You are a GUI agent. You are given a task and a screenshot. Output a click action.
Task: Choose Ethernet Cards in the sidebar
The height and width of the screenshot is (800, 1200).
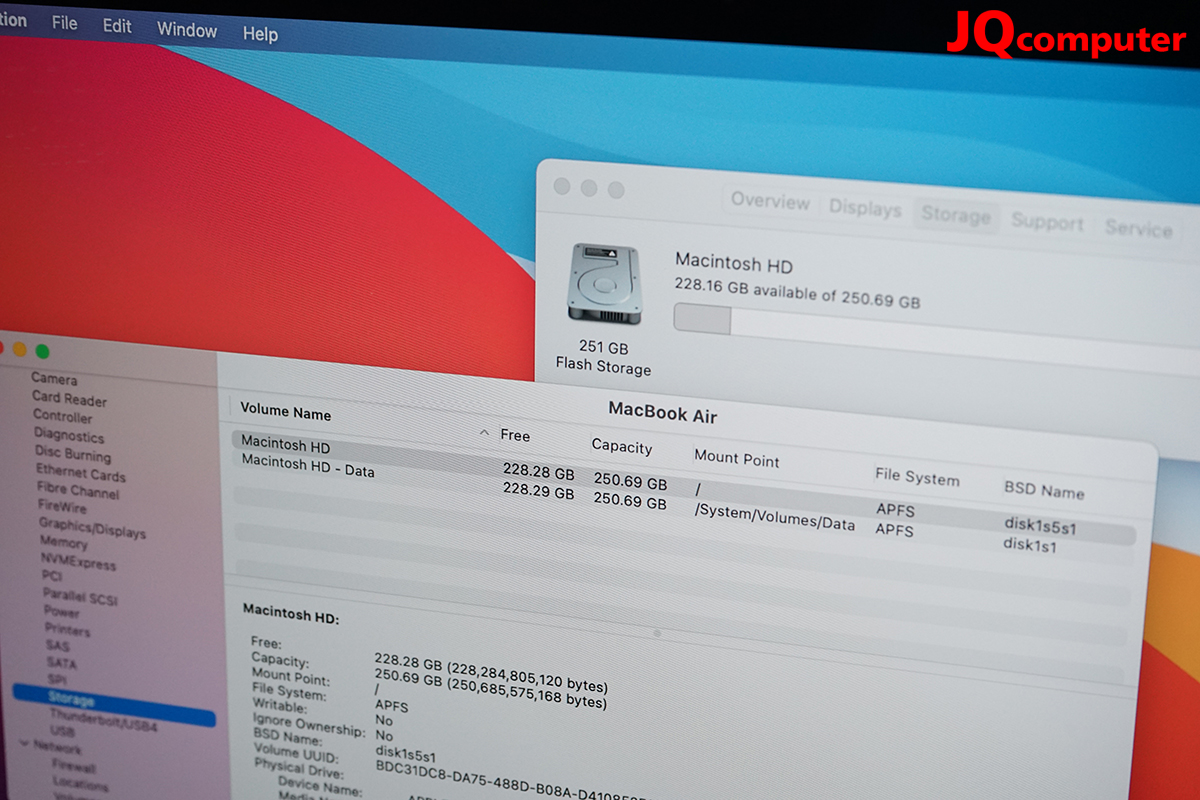81,473
